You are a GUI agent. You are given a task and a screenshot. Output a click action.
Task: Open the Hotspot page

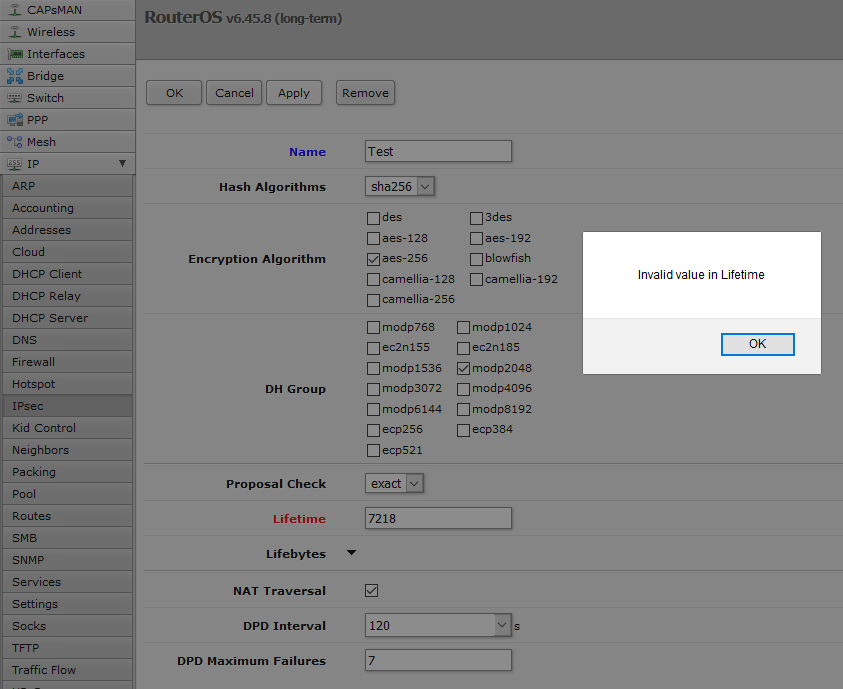[x=67, y=384]
